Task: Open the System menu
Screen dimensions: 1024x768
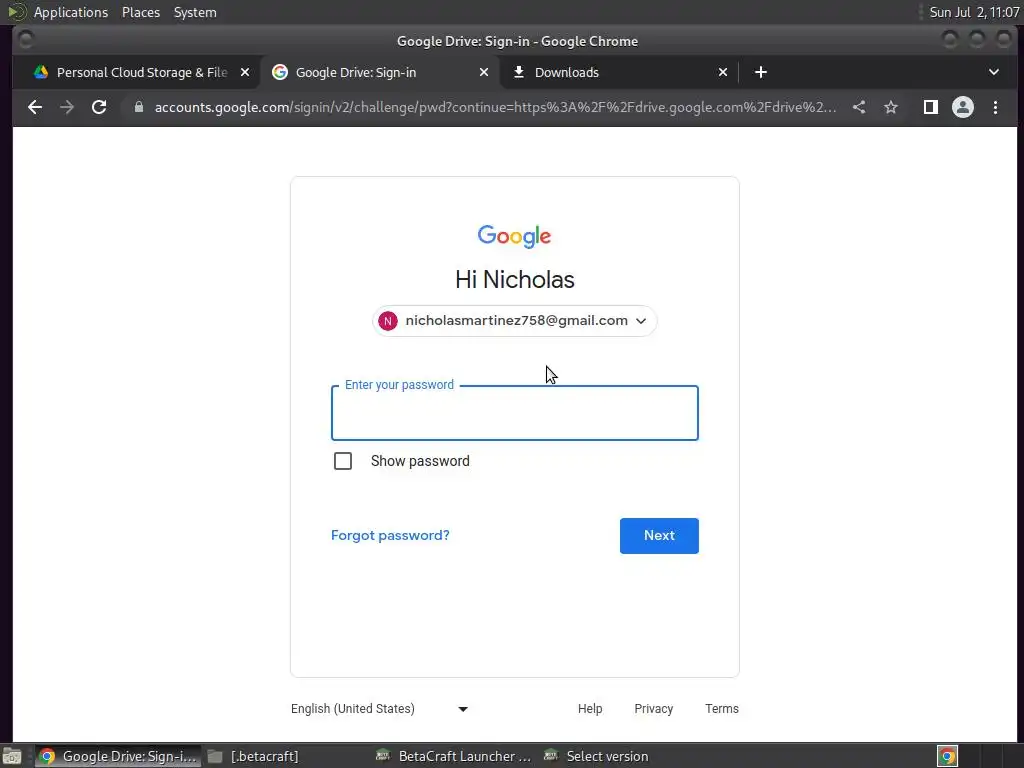Action: click(195, 12)
